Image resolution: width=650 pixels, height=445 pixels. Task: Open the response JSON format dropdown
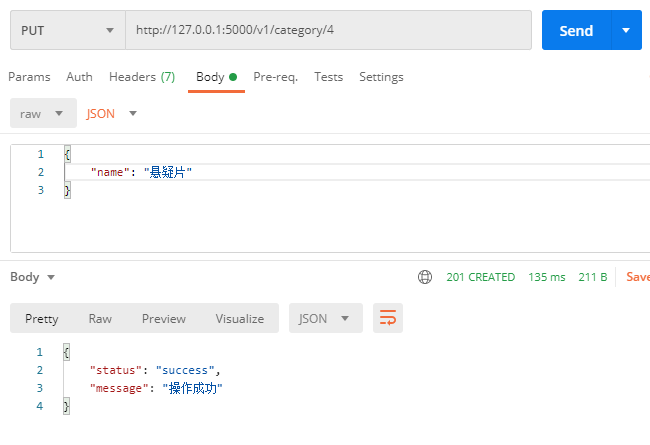coord(324,318)
